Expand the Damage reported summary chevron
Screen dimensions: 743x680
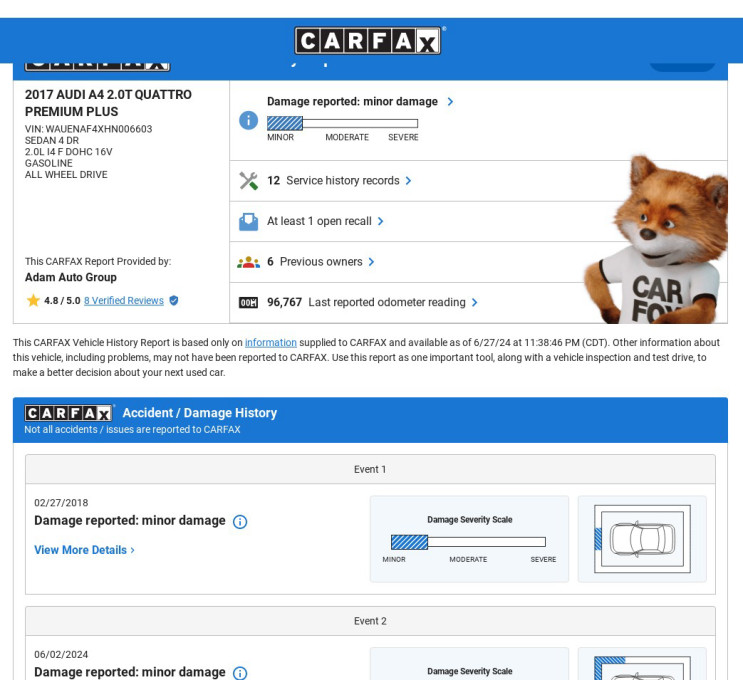(450, 102)
